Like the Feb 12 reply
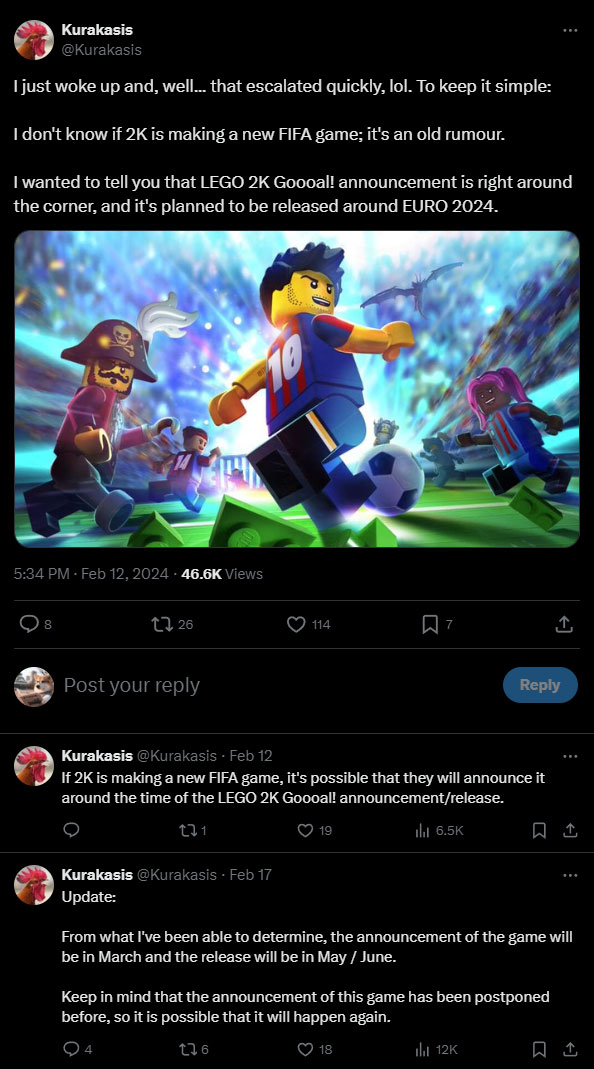This screenshot has width=594, height=1069. 305,830
